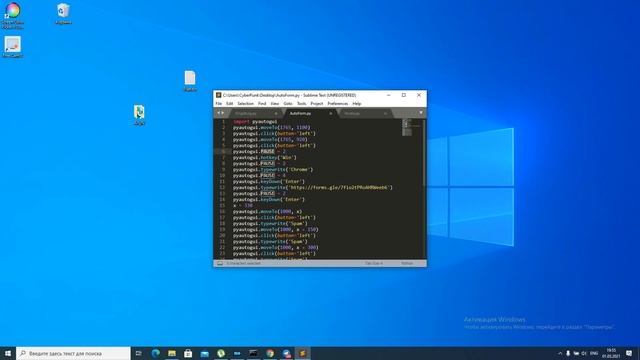Open the File menu in Sublime Text
Screen dimensions: 640x360
219,104
